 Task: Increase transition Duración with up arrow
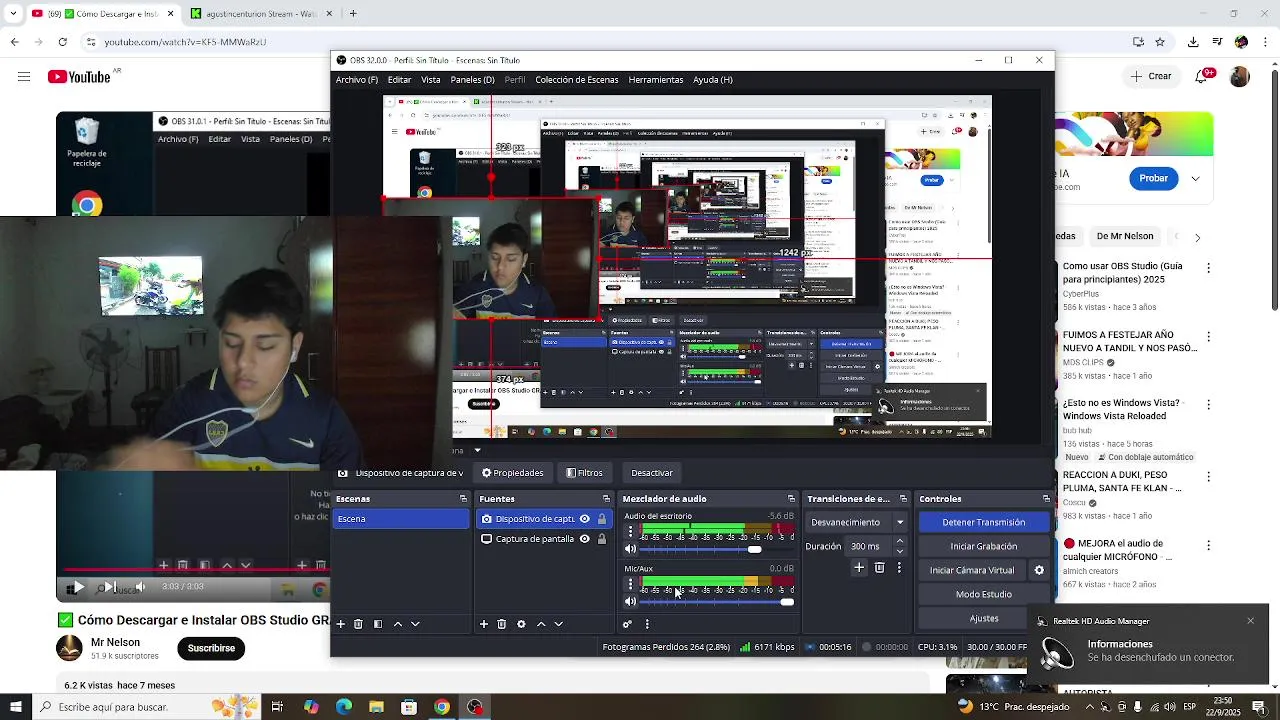tap(900, 541)
